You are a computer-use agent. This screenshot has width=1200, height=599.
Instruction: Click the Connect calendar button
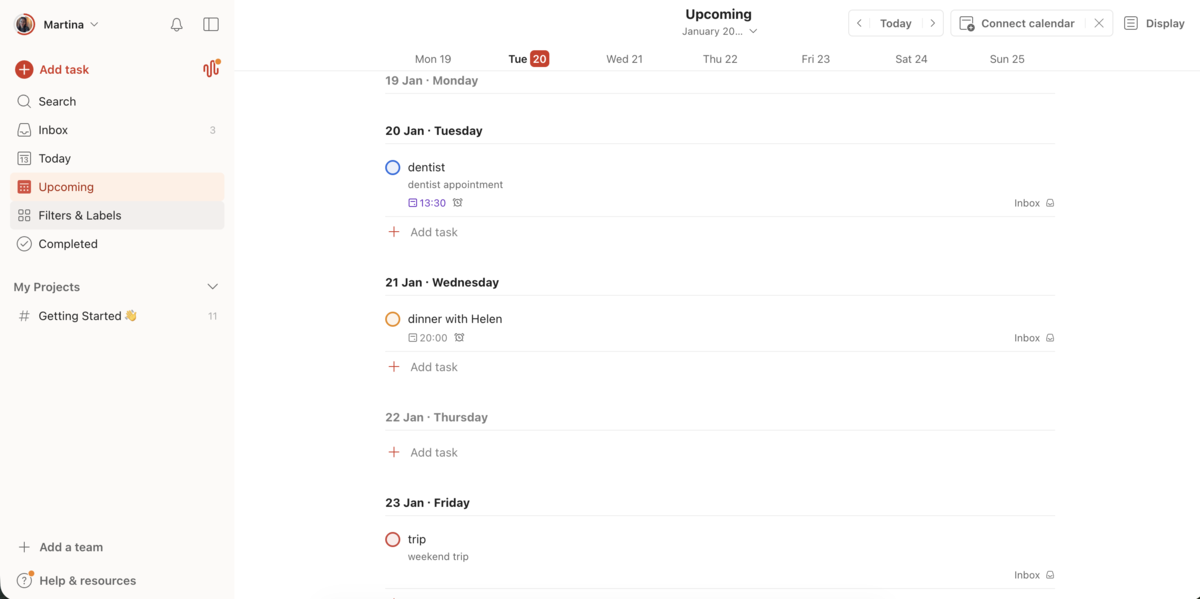click(x=1022, y=22)
